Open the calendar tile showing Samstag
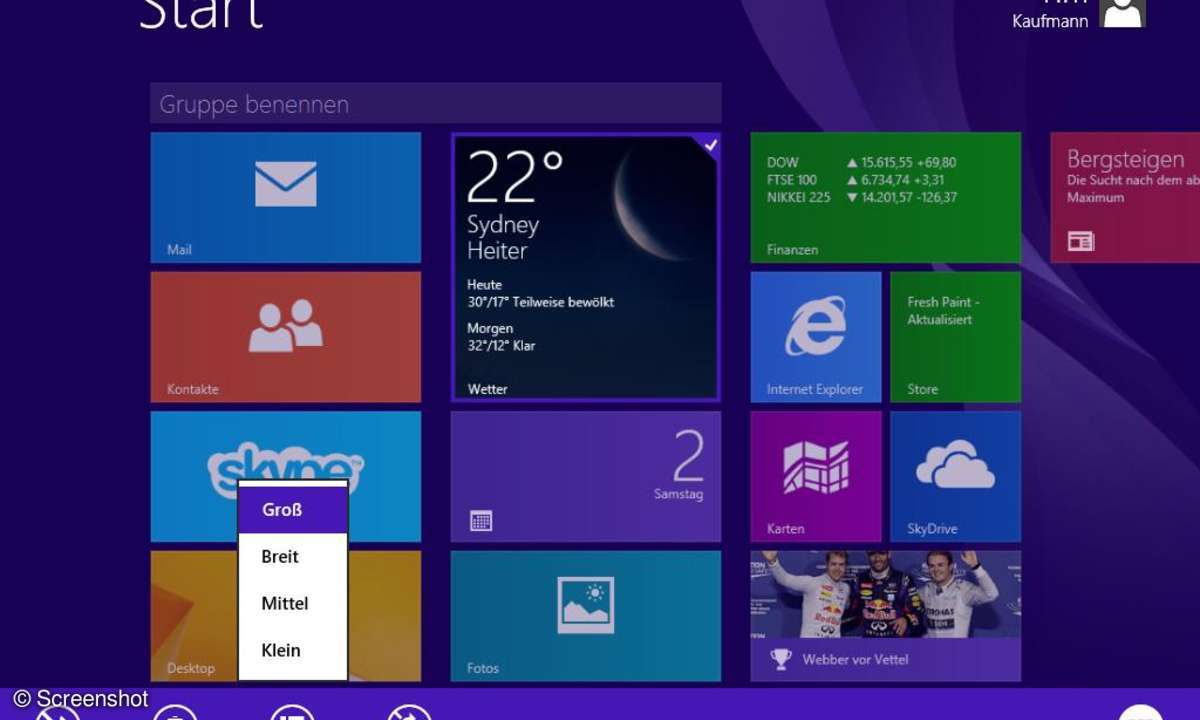 tap(586, 476)
